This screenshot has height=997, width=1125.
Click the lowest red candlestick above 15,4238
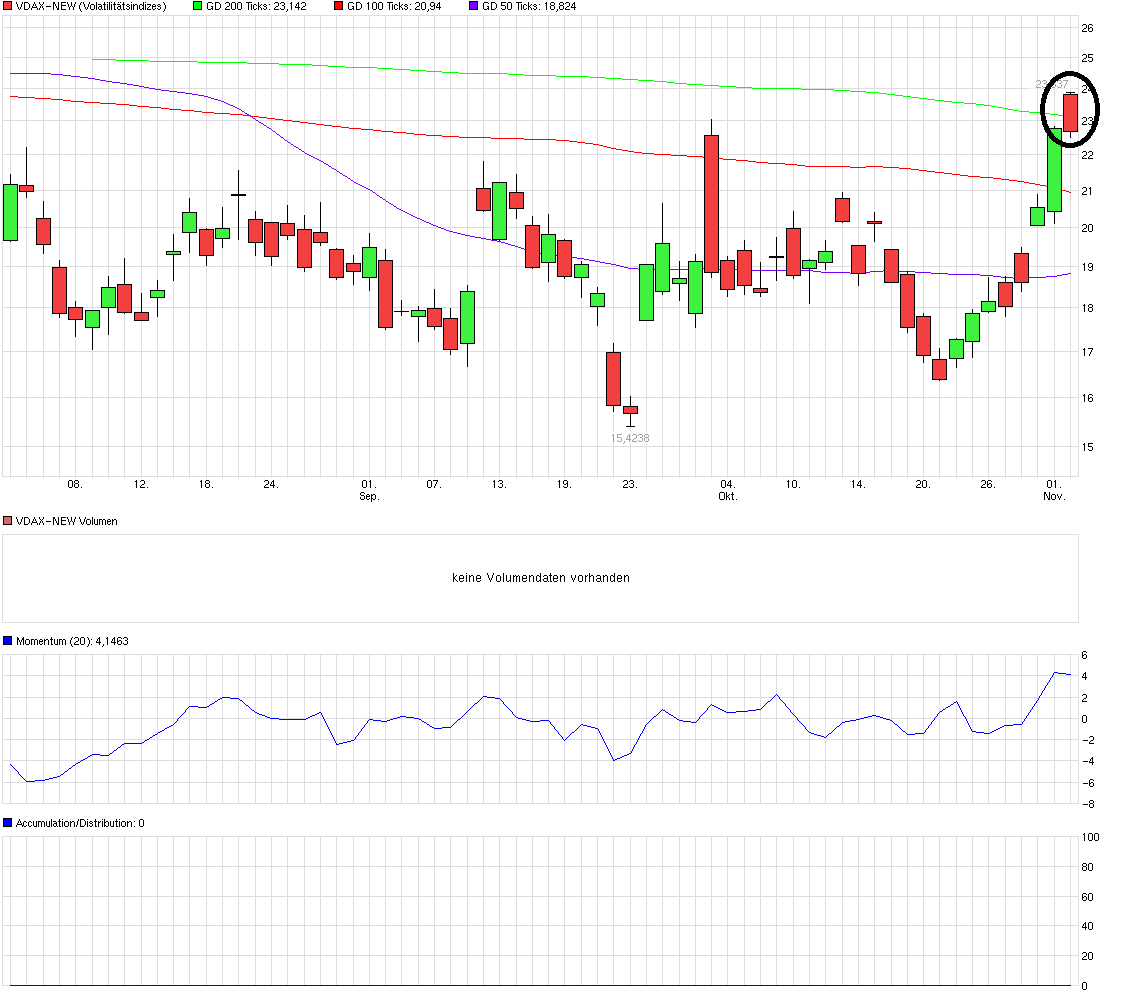(630, 410)
